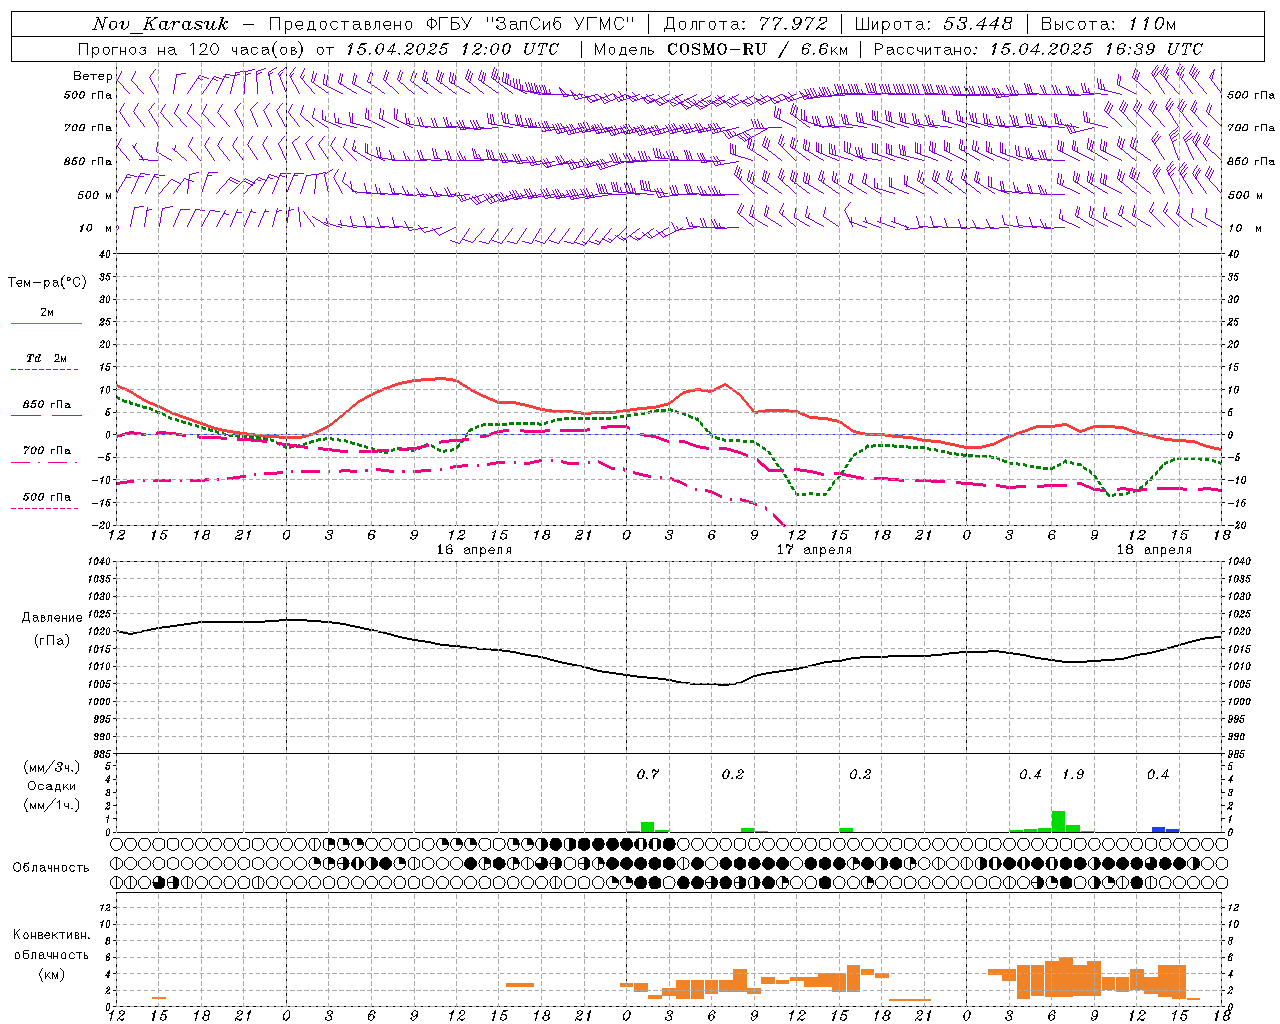Screen dimensions: 1280x1024
Task: Select calculation time '15.04.2025 16:39 UTC'
Action: [1096, 49]
